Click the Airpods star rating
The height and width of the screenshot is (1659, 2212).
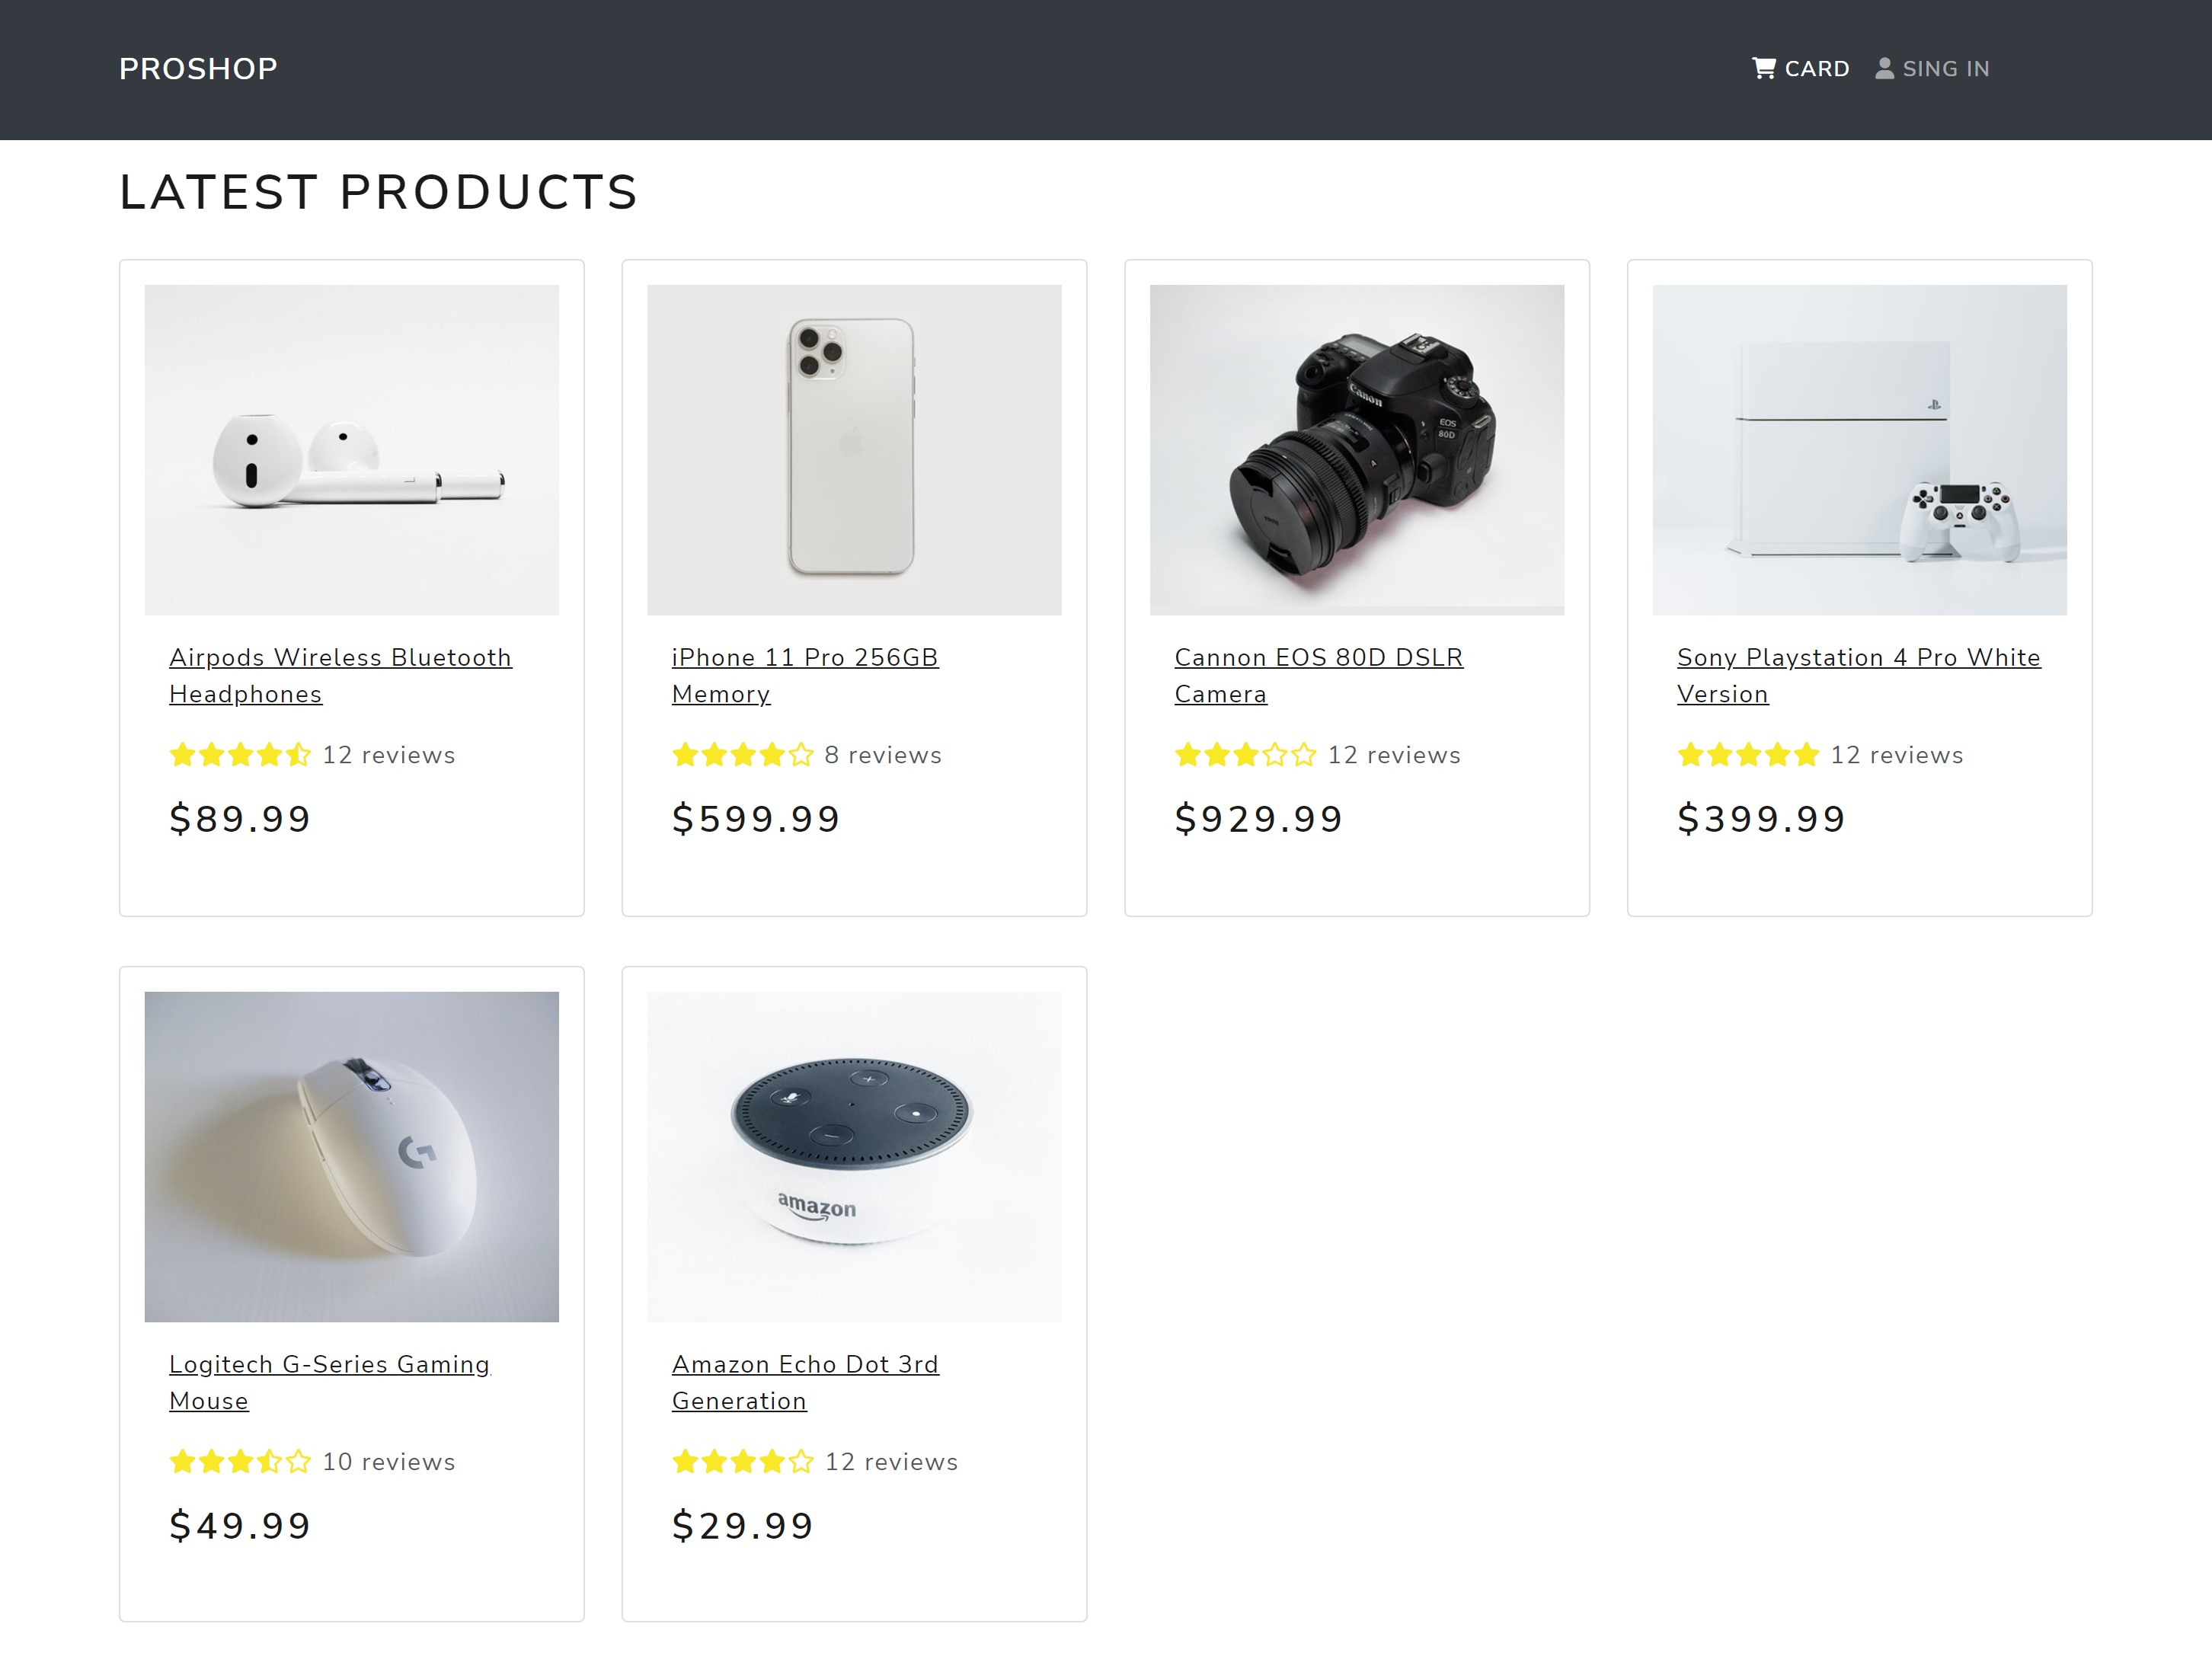pyautogui.click(x=240, y=755)
